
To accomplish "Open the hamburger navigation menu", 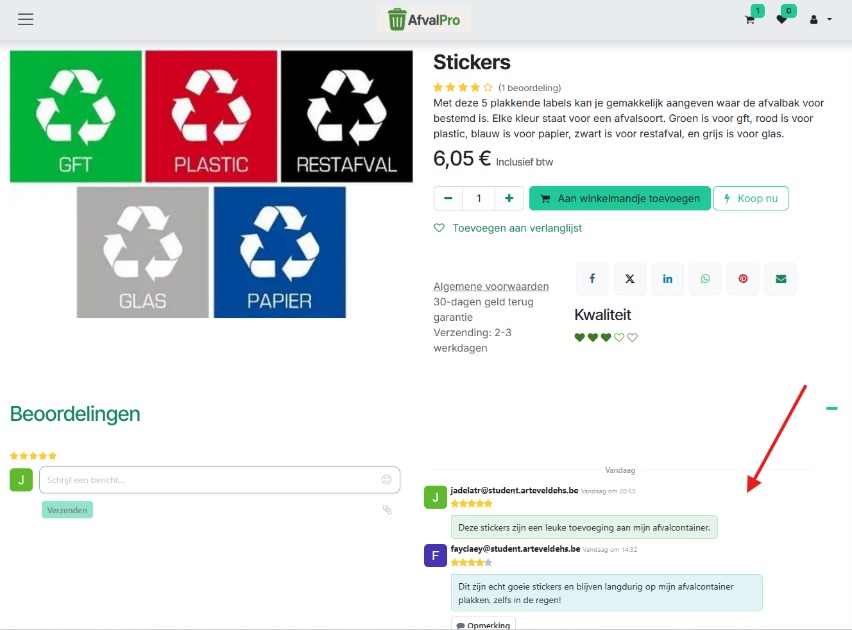I will pyautogui.click(x=26, y=20).
